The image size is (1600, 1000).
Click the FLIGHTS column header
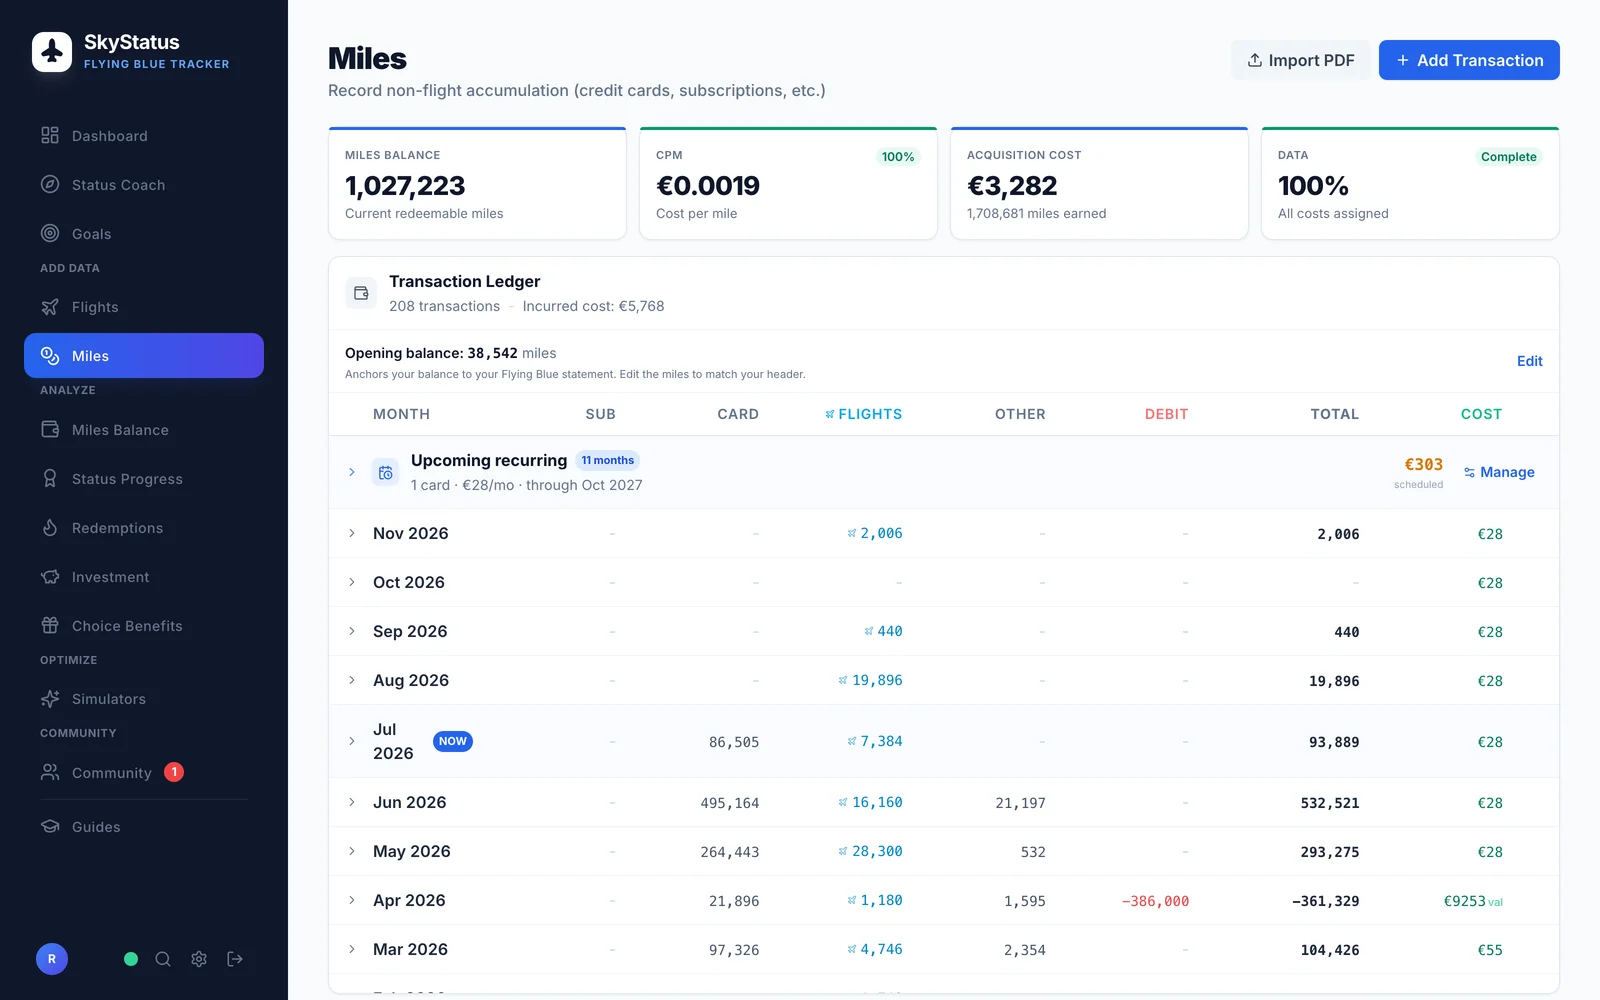click(863, 414)
